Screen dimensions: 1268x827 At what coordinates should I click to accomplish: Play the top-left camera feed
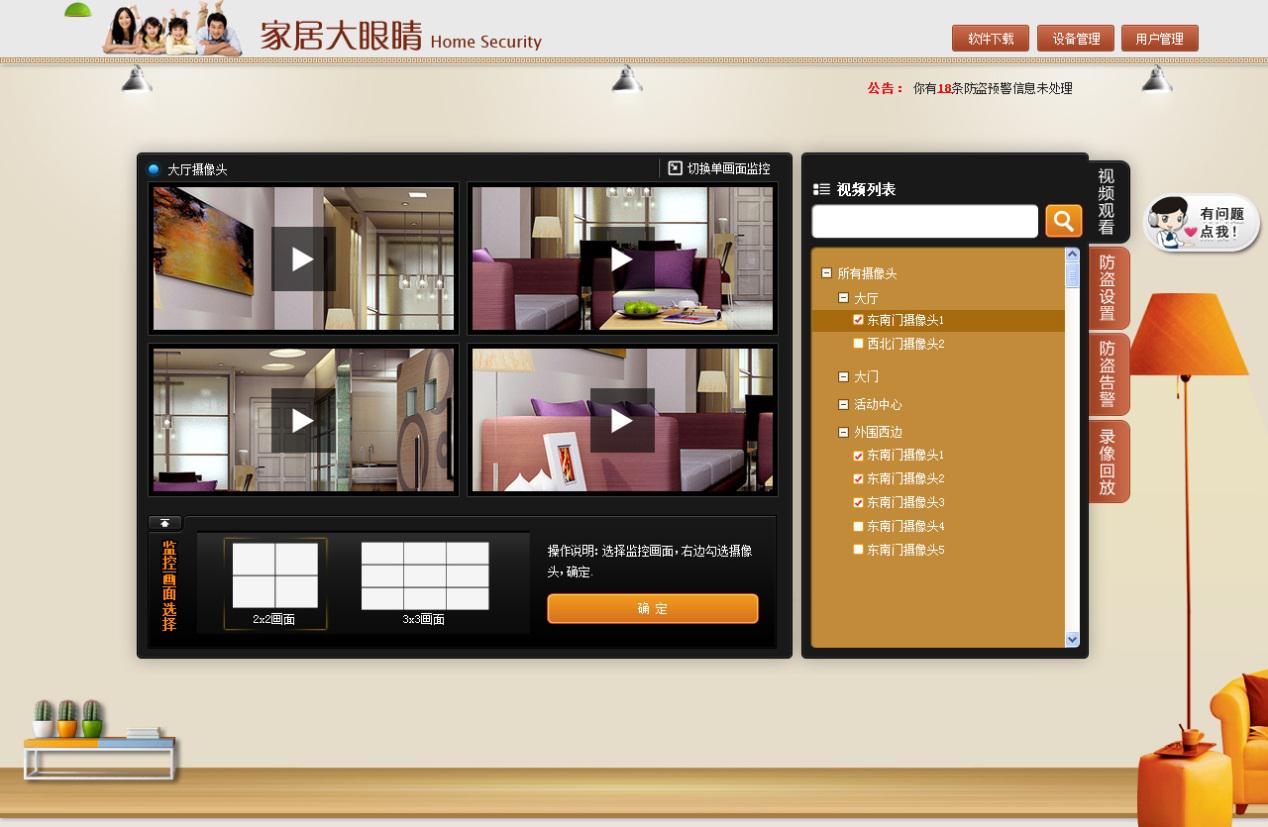303,259
